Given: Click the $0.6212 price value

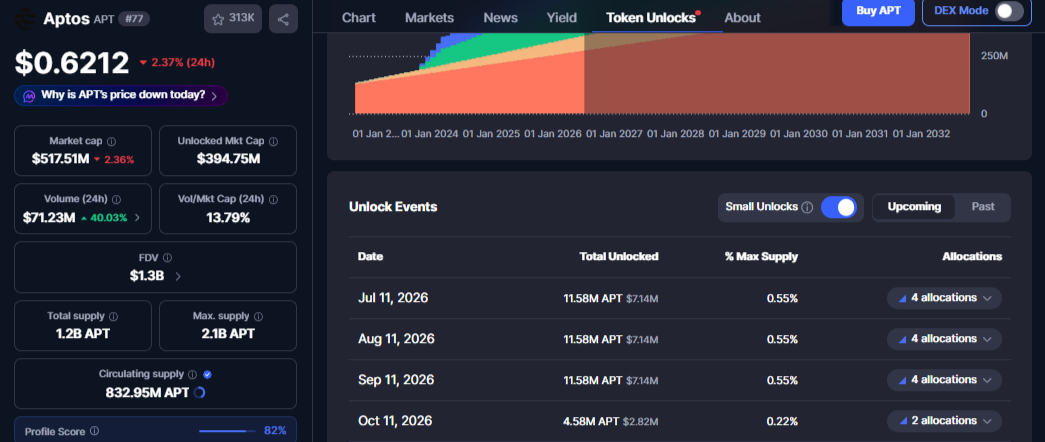Looking at the screenshot, I should click(72, 63).
